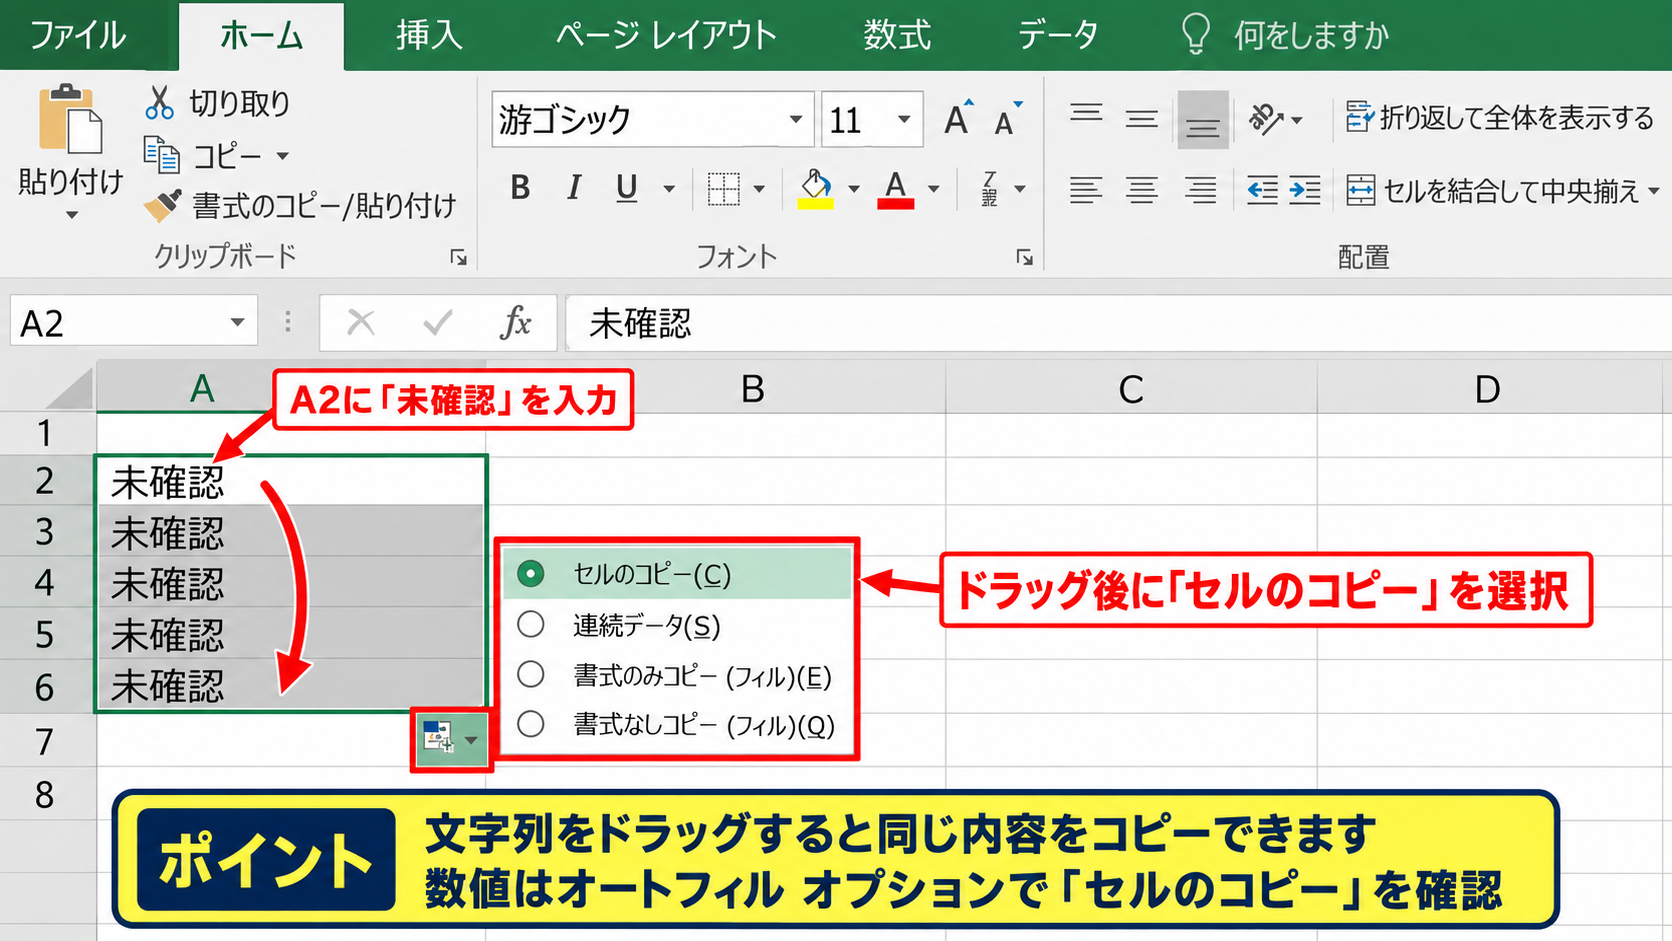Click the Middle Align icon
Viewport: 1672px width, 941px height.
1142,119
